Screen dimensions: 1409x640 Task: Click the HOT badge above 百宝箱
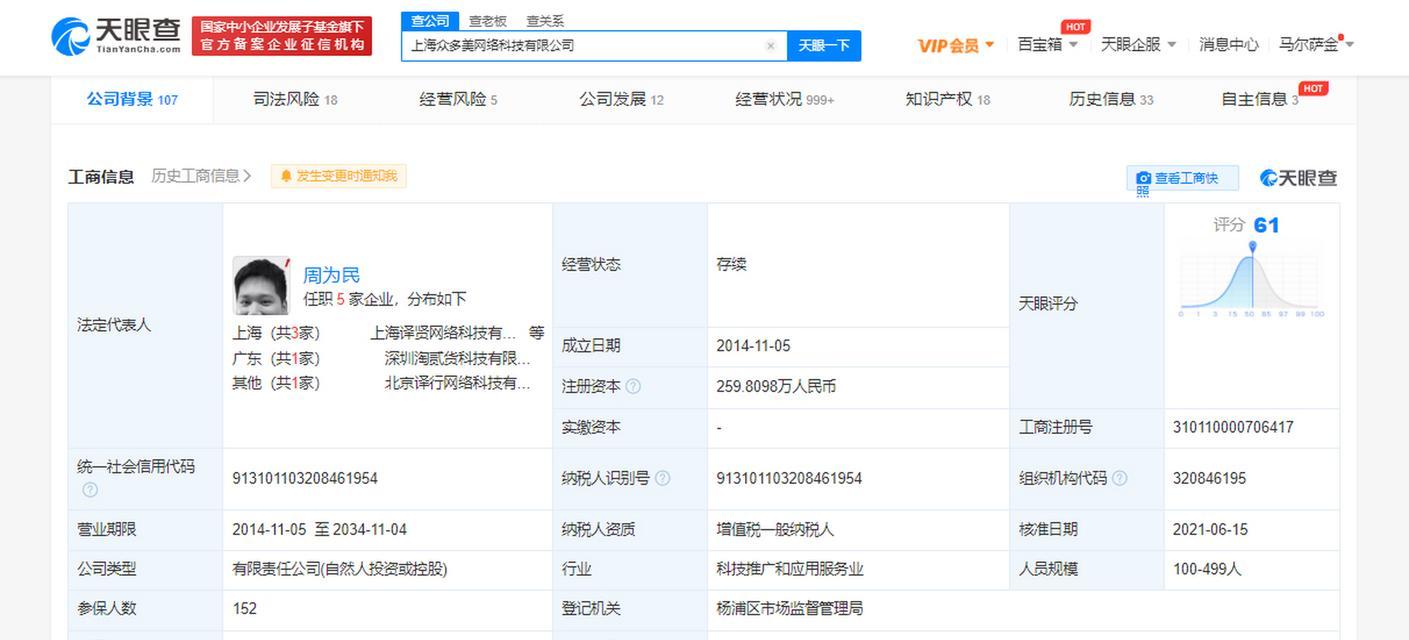click(1075, 27)
